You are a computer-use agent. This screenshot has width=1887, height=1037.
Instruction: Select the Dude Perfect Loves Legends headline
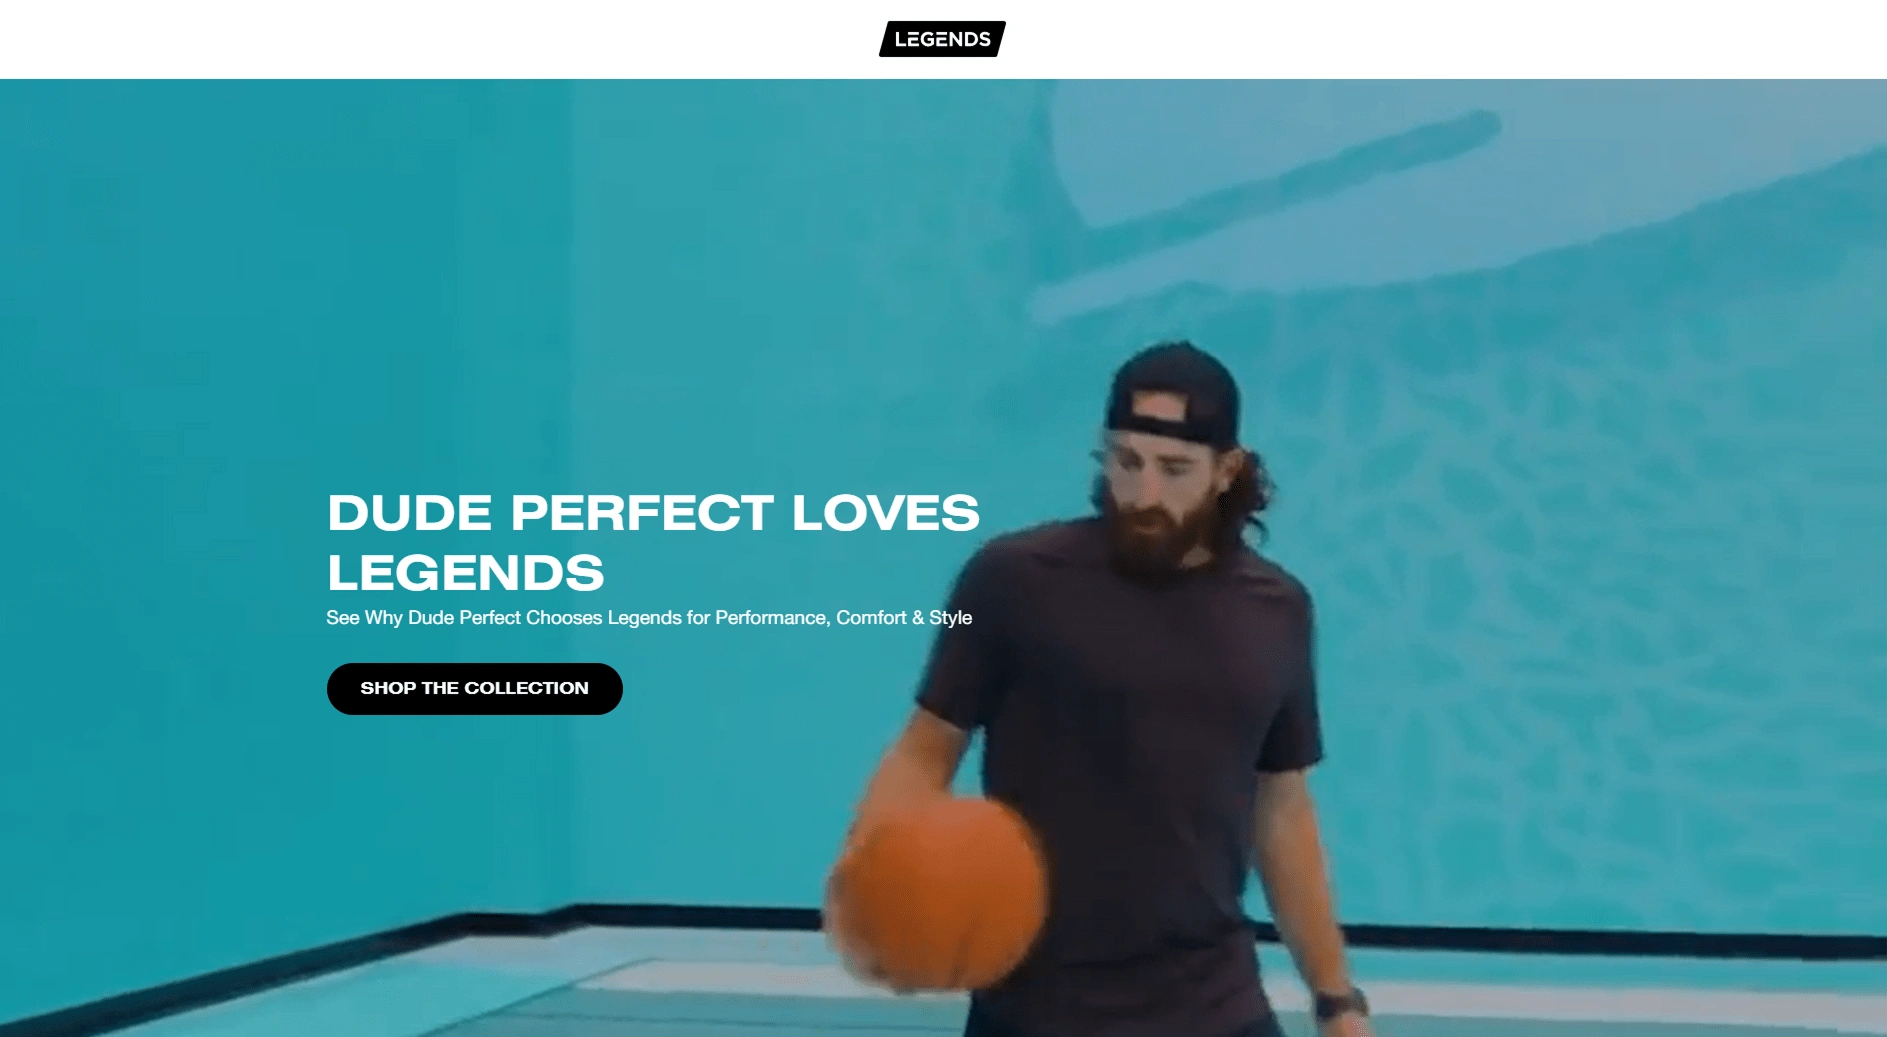653,542
